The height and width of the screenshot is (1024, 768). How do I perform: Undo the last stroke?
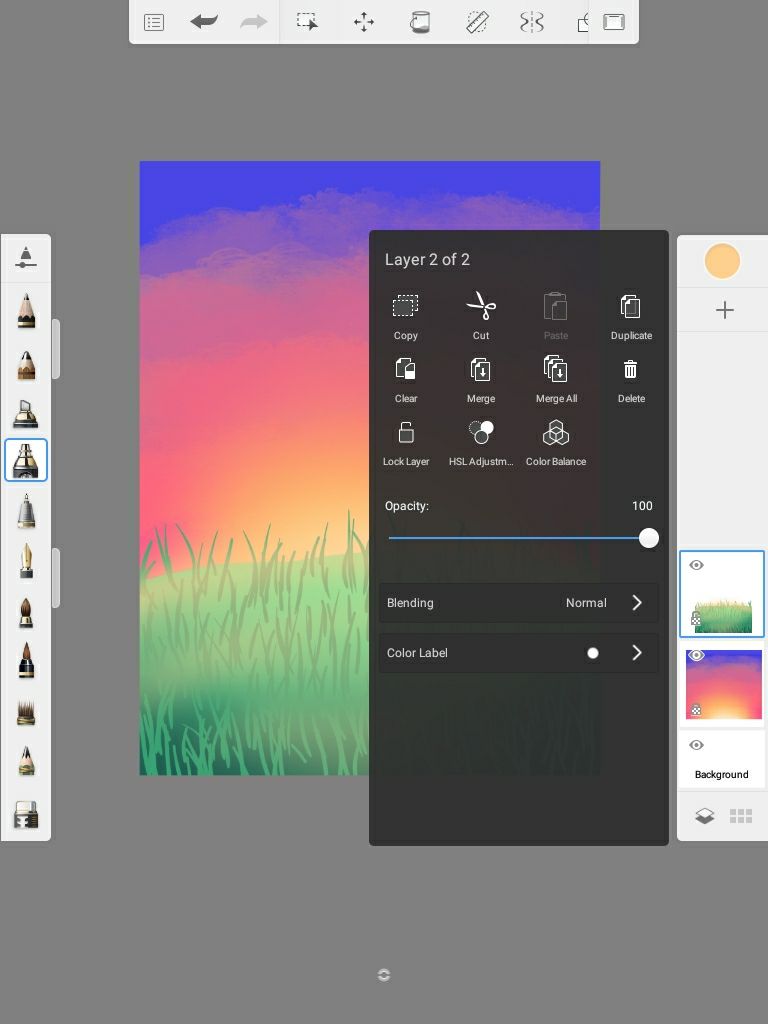204,22
